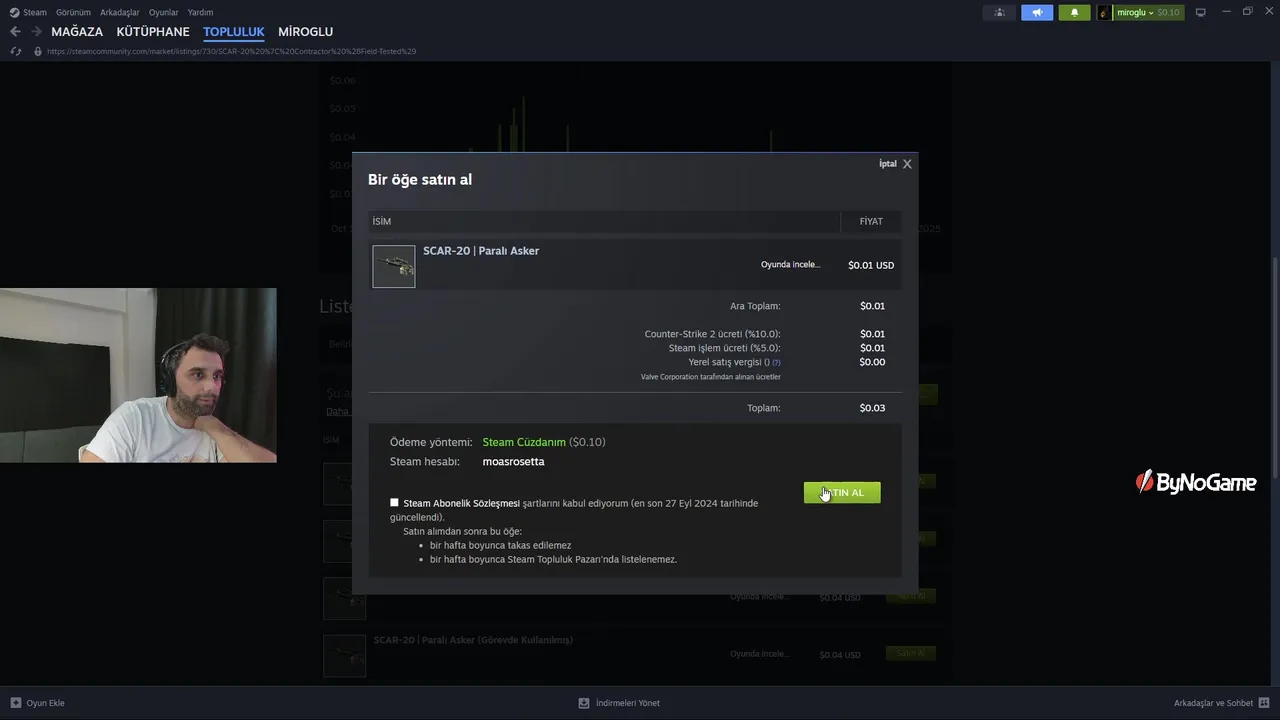Click the moasrosetta account name
Viewport: 1280px width, 720px height.
click(x=513, y=462)
